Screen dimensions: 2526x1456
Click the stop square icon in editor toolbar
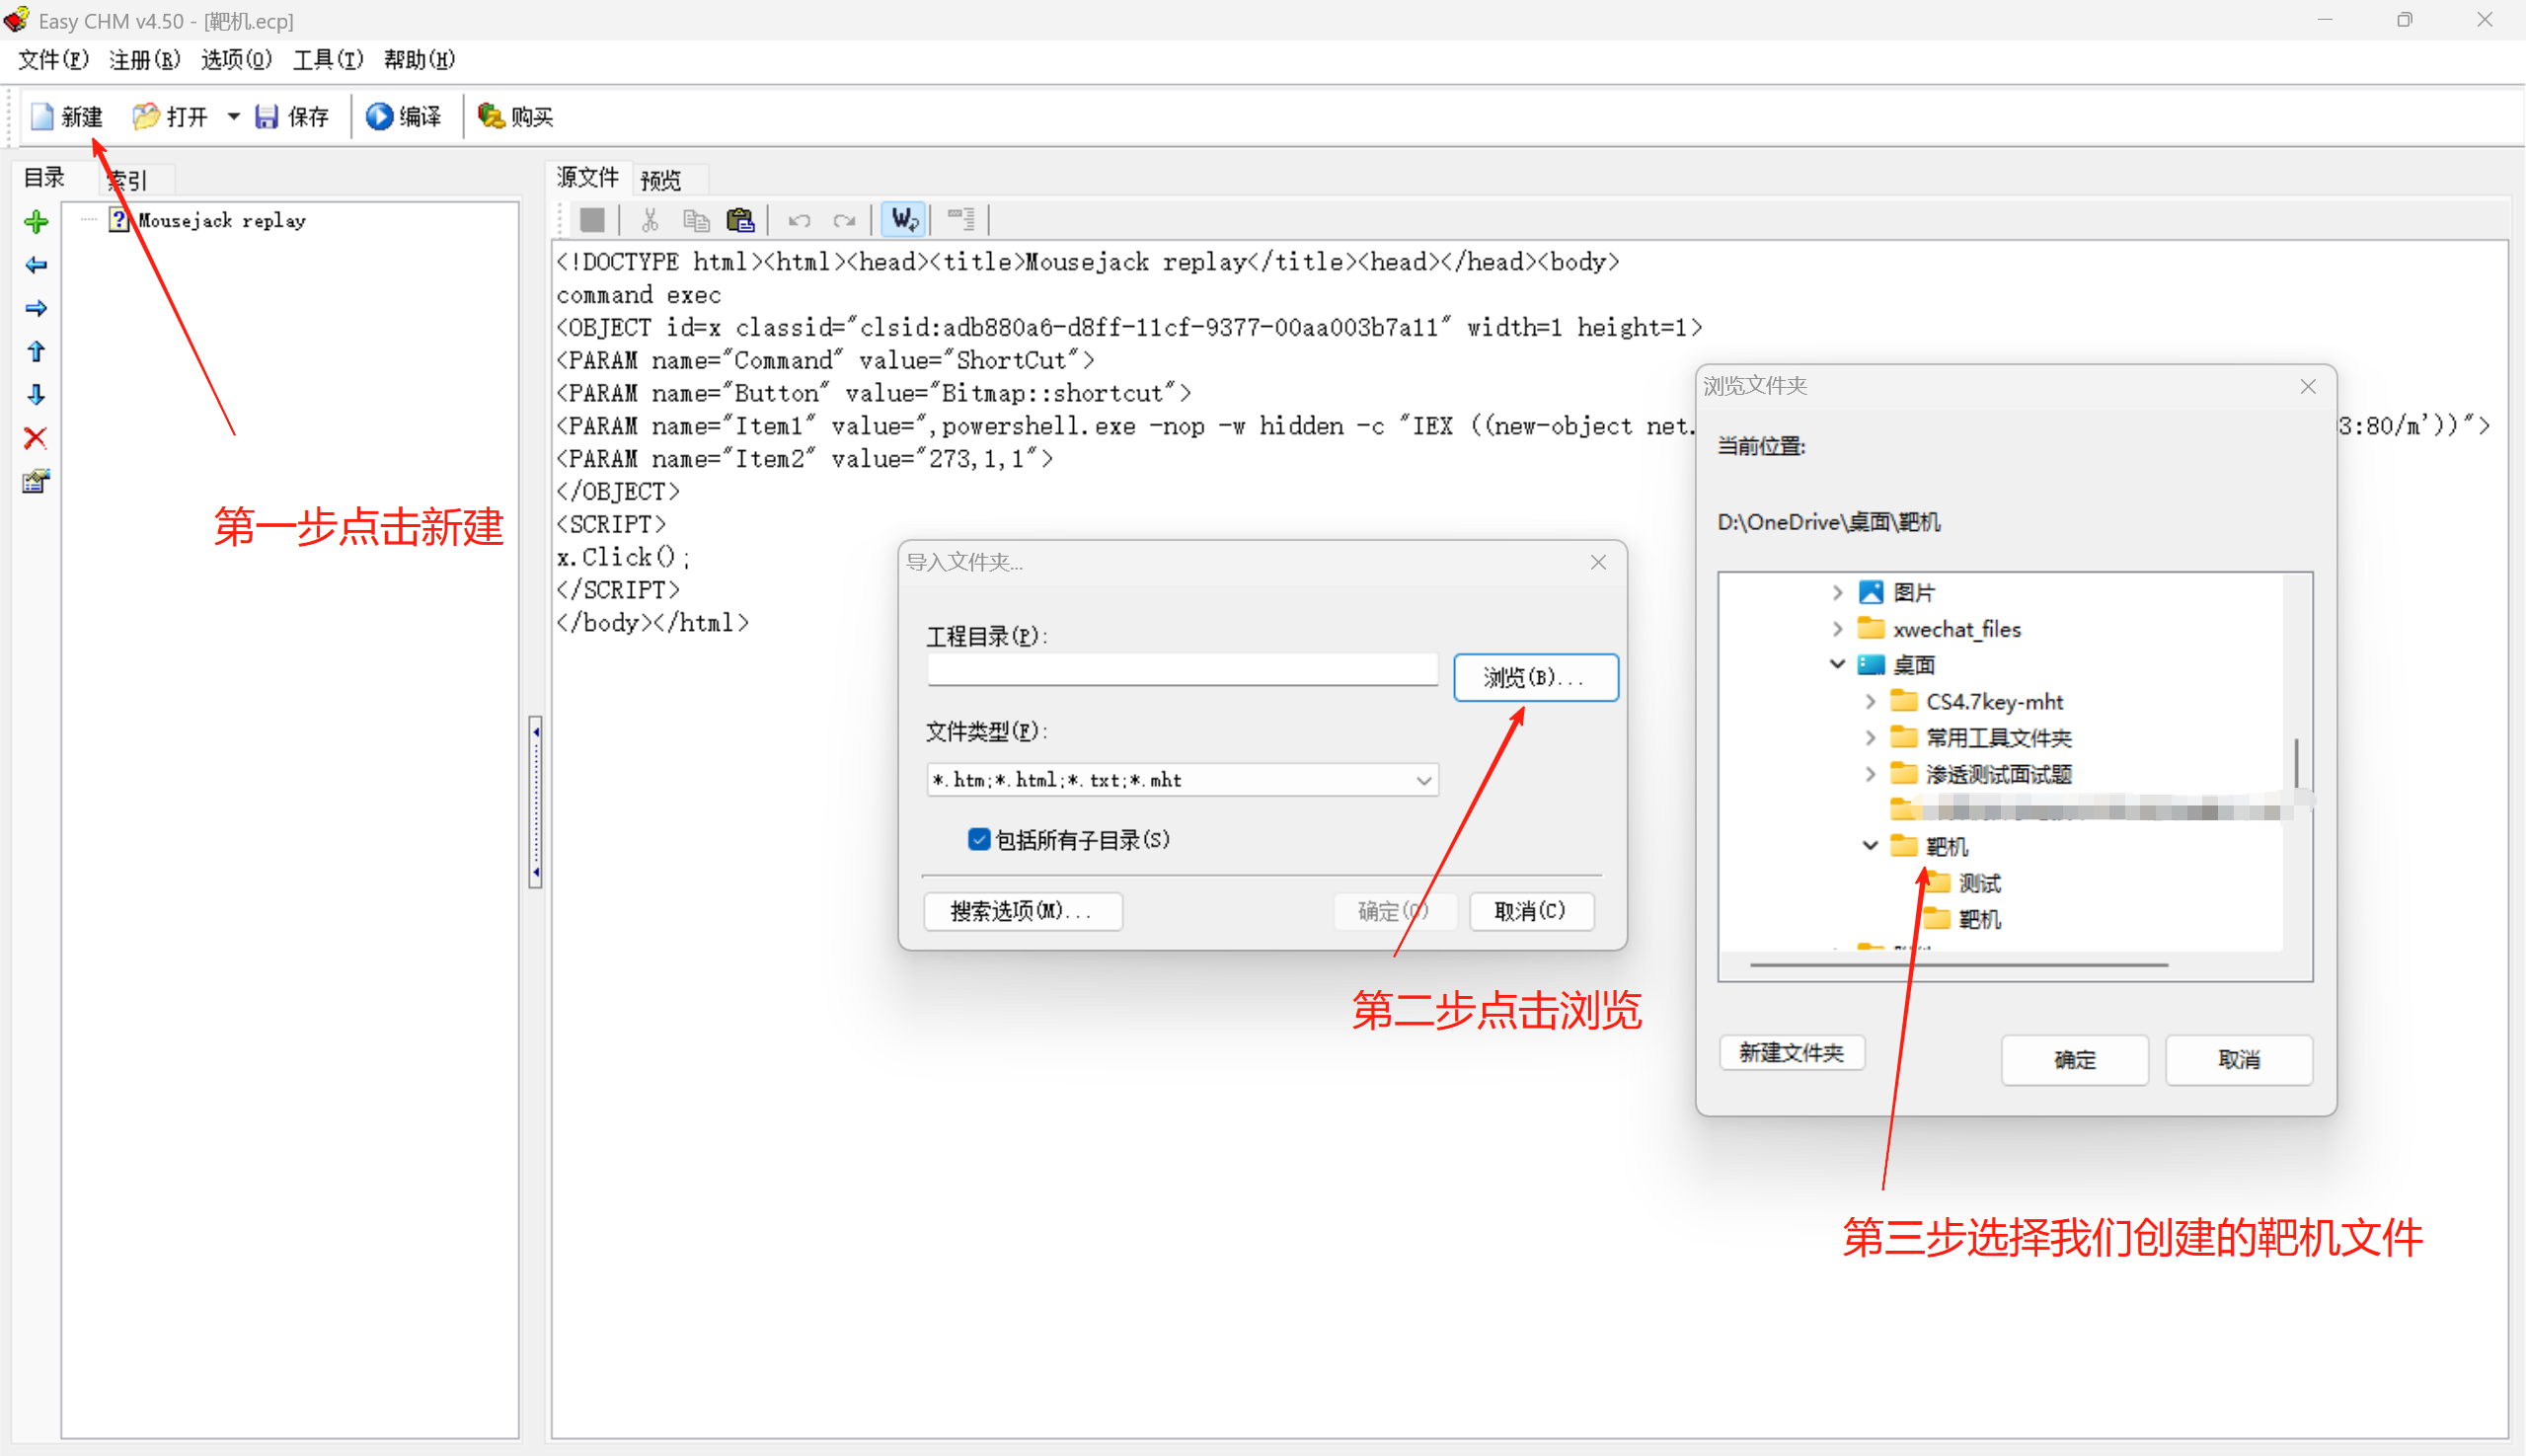click(x=592, y=219)
